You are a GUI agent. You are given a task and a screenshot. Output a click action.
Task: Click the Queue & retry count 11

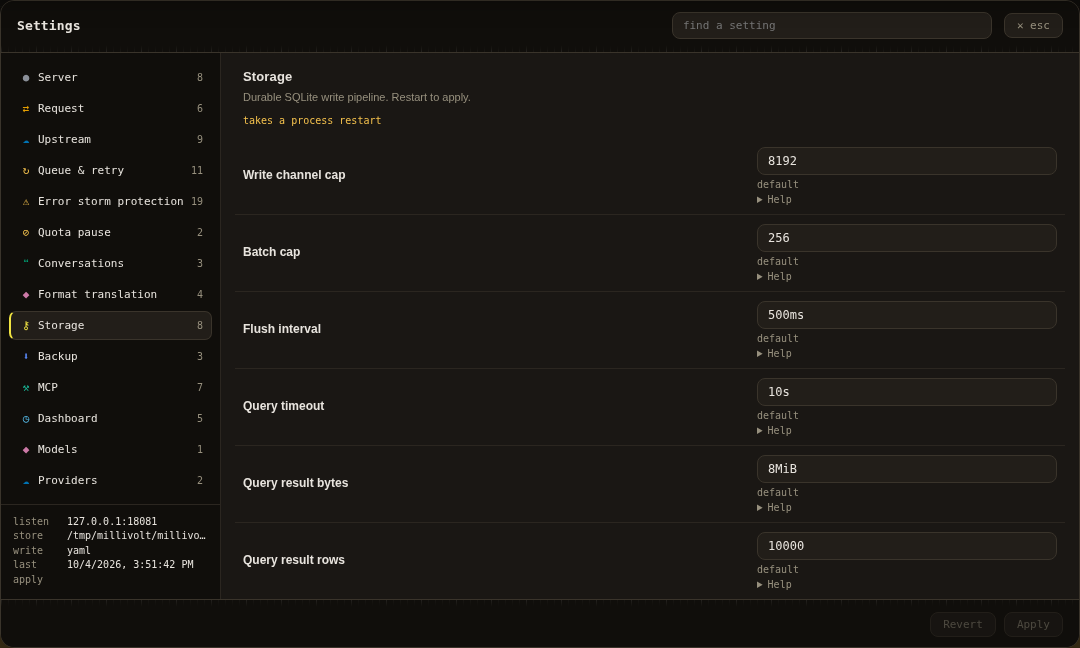[x=197, y=171]
